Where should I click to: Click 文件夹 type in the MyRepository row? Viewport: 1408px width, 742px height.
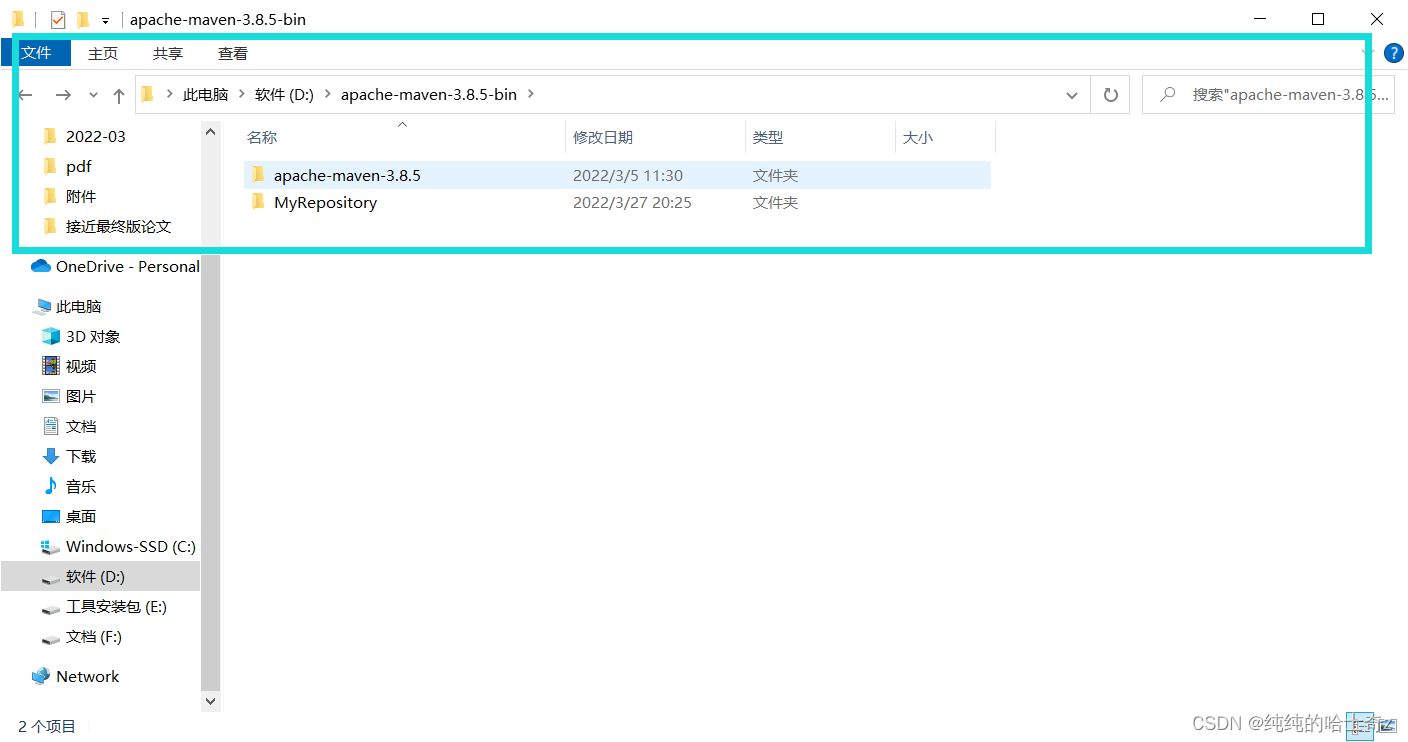[x=776, y=203]
